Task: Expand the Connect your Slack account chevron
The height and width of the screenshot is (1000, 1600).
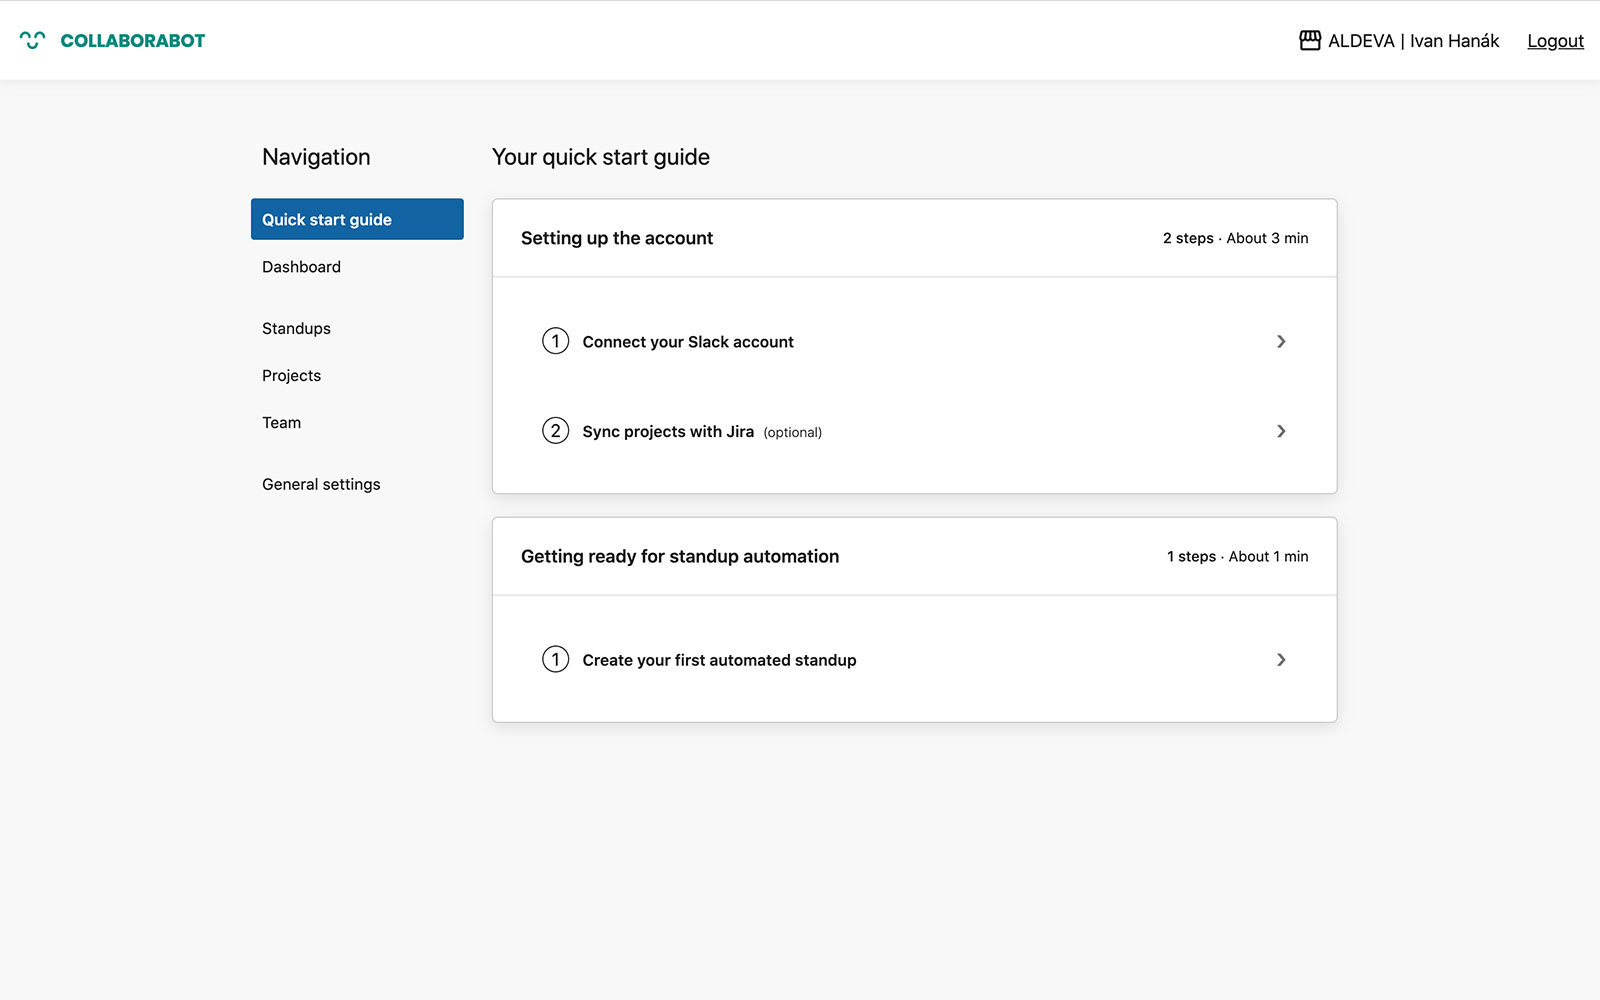Action: (x=1281, y=341)
